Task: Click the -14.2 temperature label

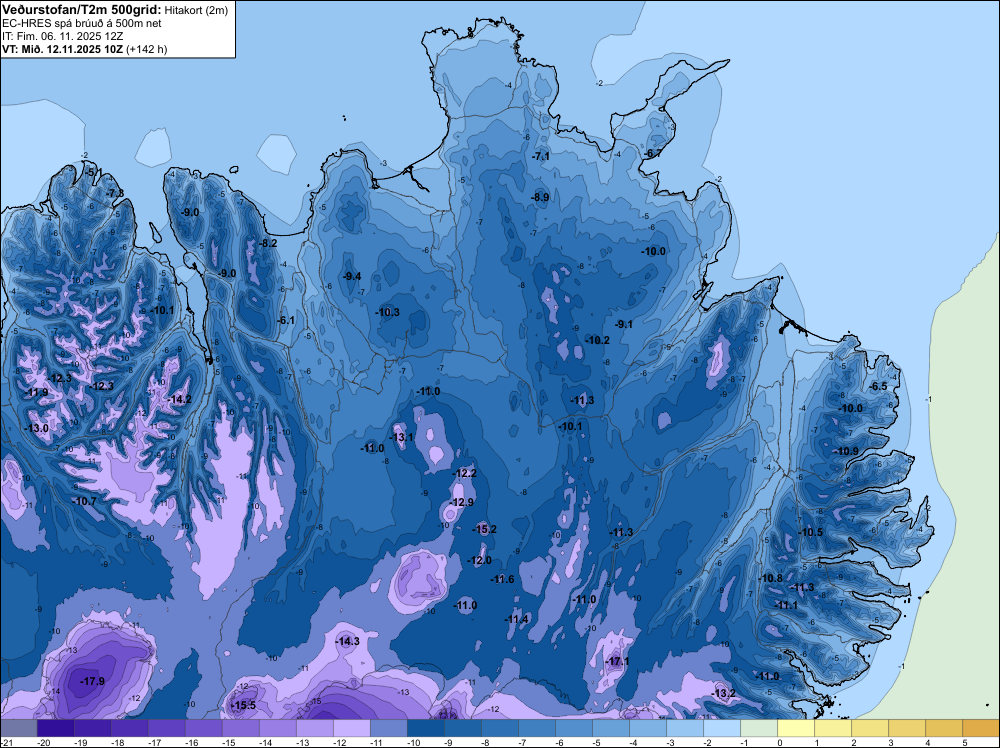Action: pos(179,399)
